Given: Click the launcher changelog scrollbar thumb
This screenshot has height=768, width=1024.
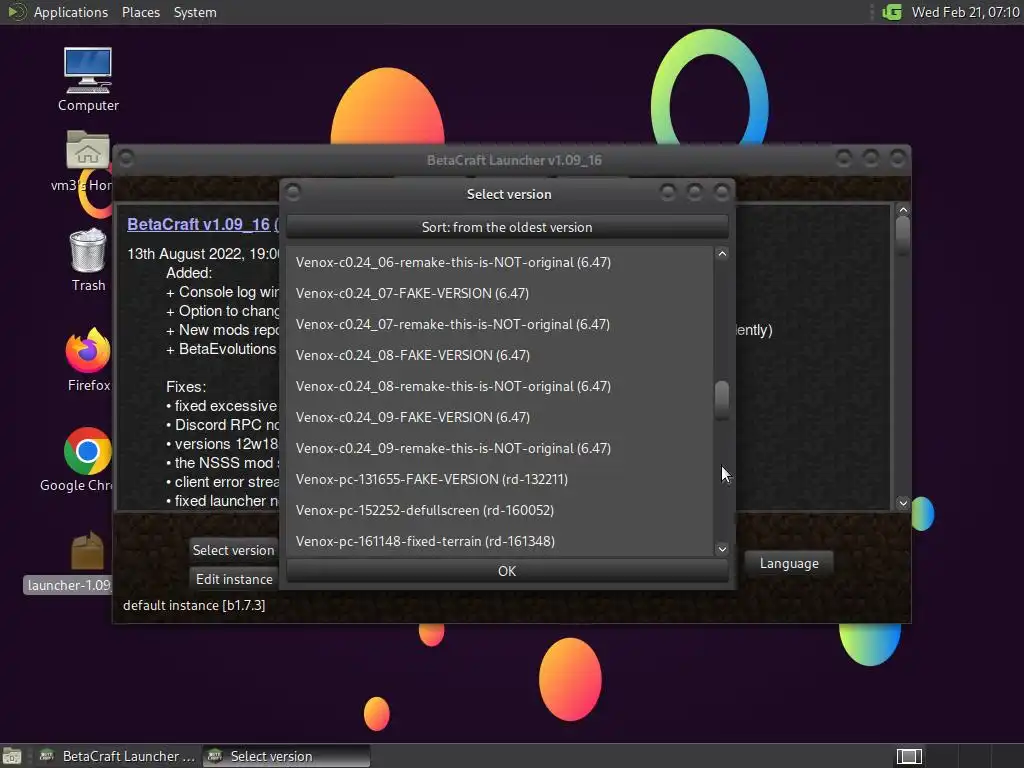Looking at the screenshot, I should [x=903, y=234].
